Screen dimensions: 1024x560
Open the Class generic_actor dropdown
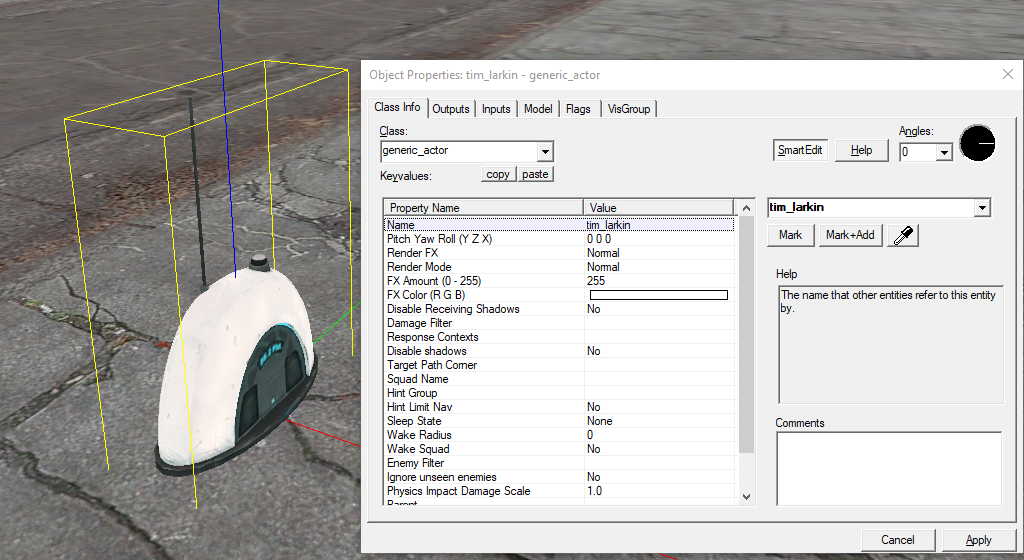[545, 151]
